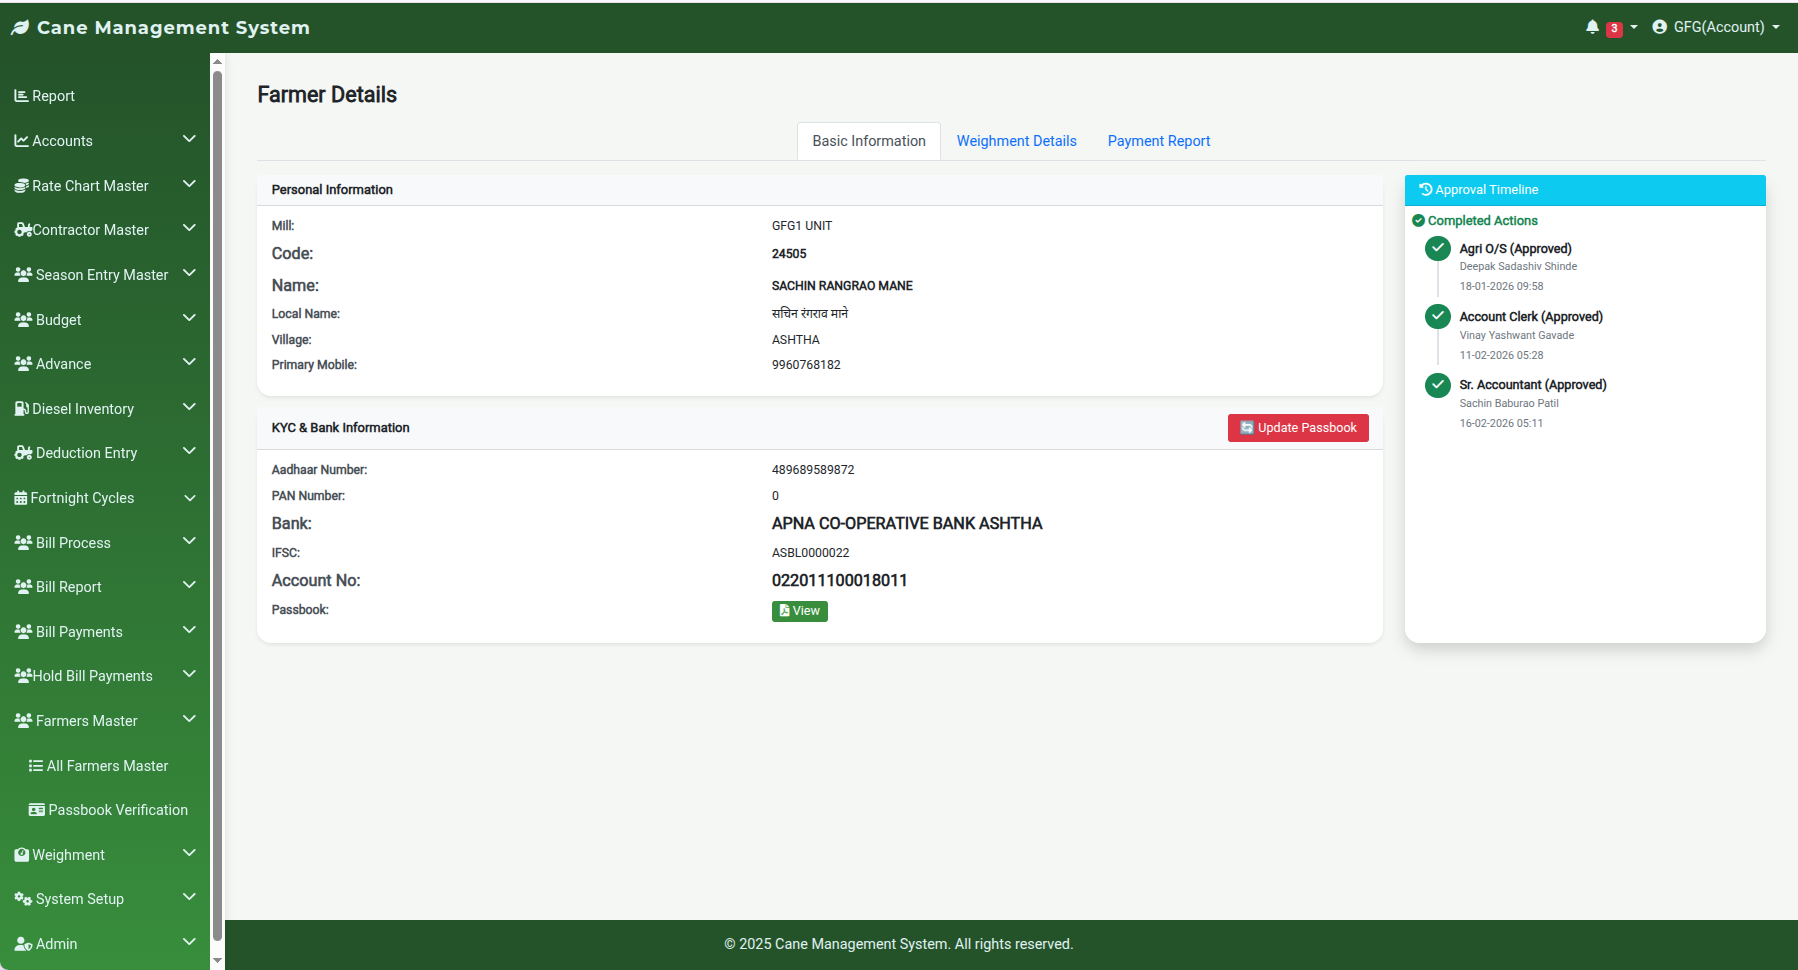
Task: Expand the Bill Report chevron
Action: point(189,585)
